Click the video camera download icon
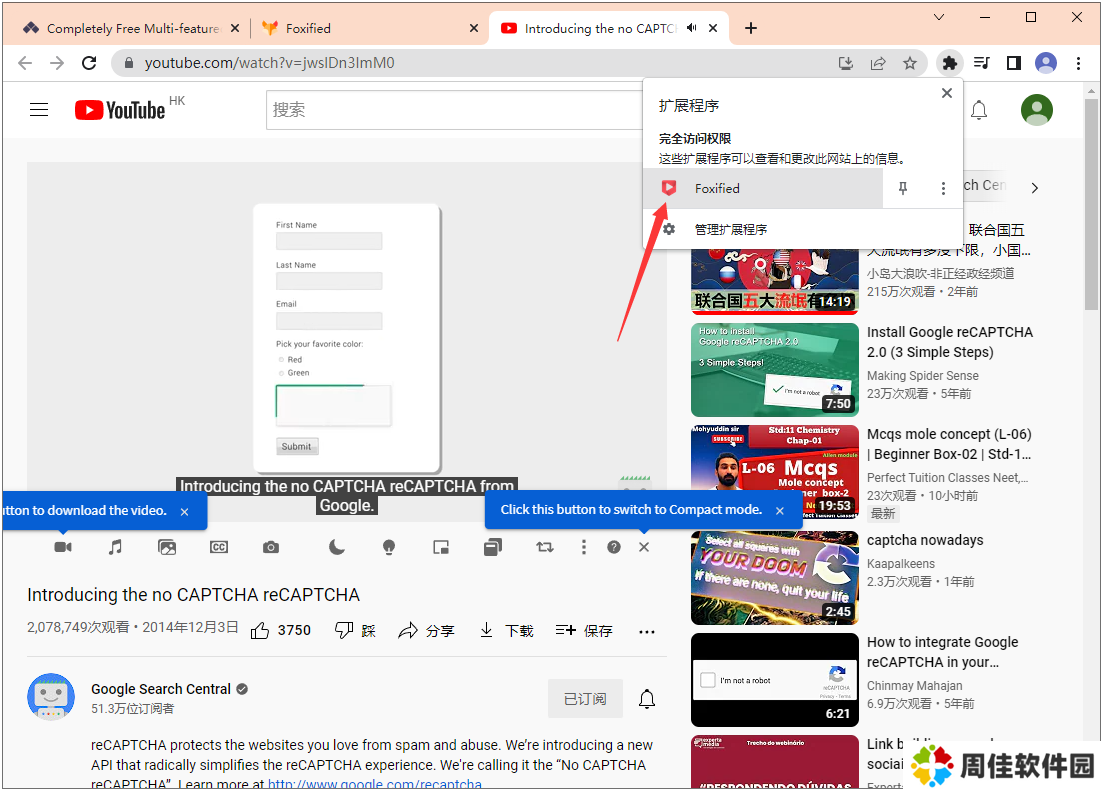The height and width of the screenshot is (791, 1103). (x=63, y=547)
